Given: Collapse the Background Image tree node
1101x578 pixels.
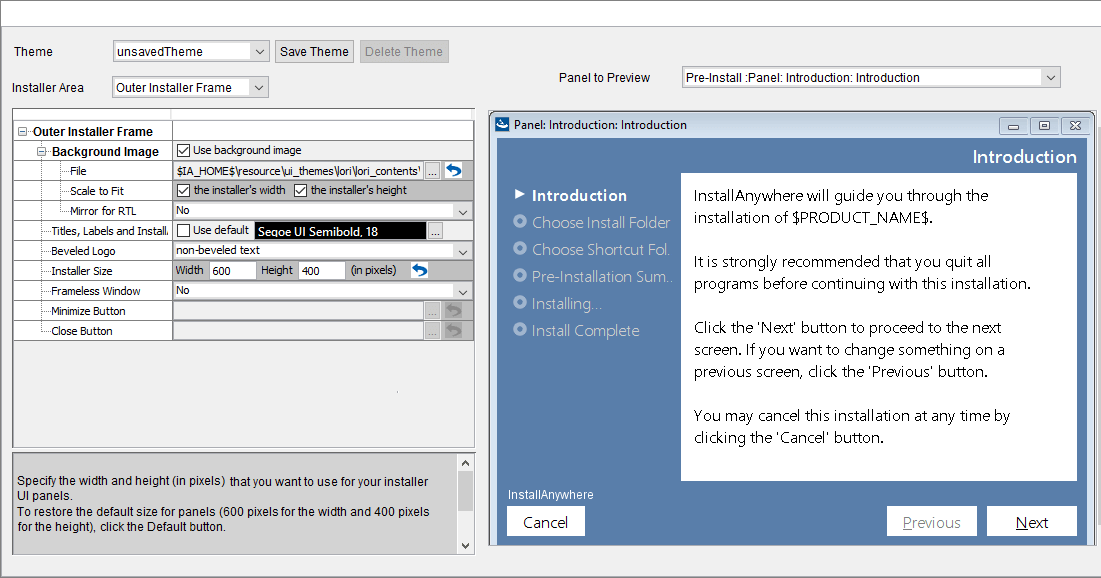Looking at the screenshot, I should pyautogui.click(x=39, y=150).
